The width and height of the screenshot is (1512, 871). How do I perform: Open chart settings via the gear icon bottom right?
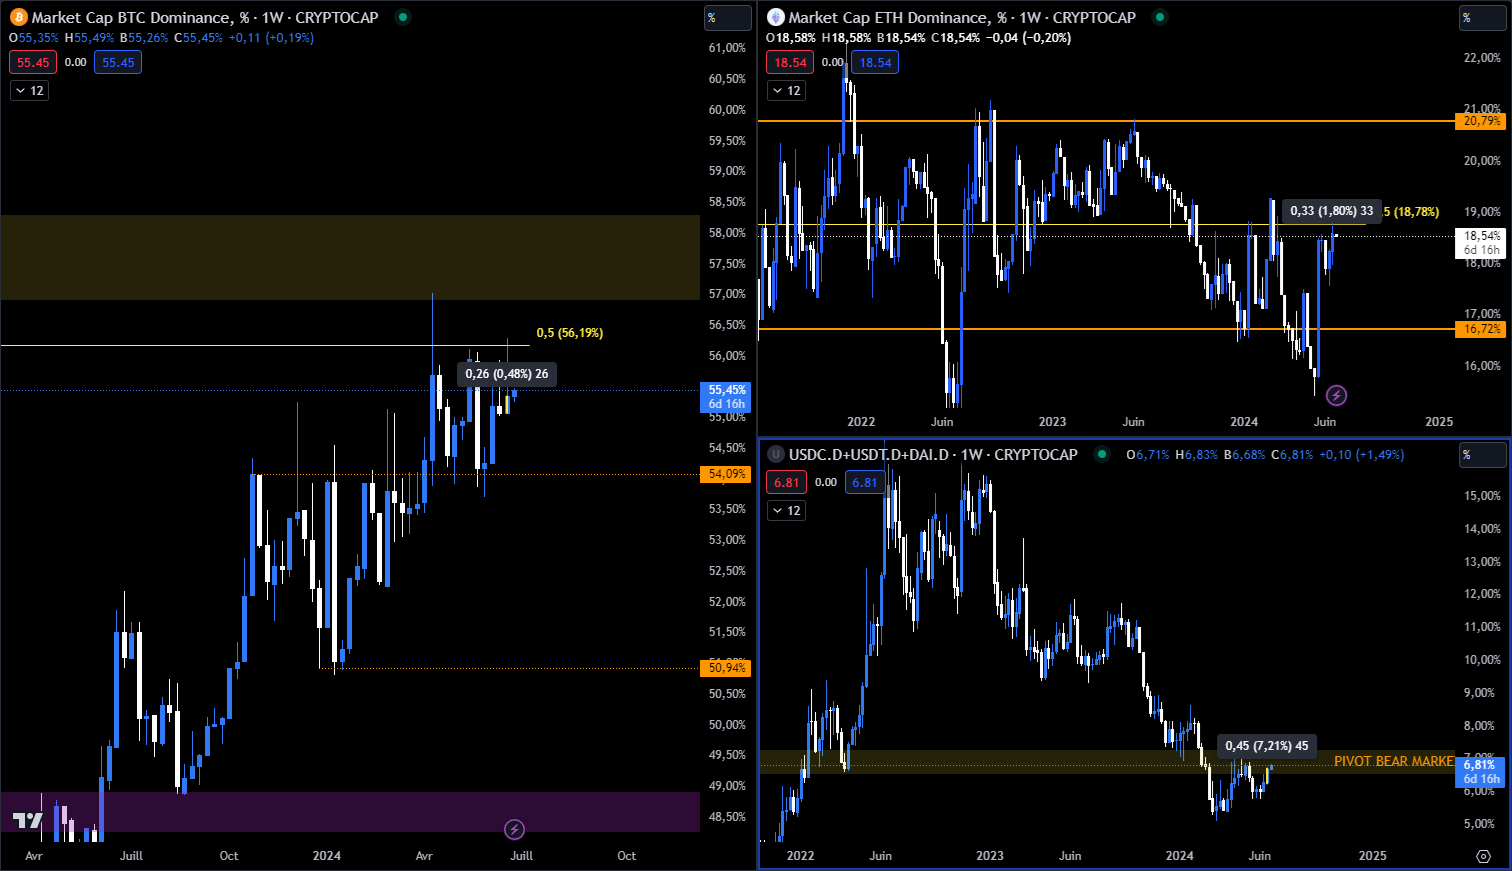[1483, 857]
